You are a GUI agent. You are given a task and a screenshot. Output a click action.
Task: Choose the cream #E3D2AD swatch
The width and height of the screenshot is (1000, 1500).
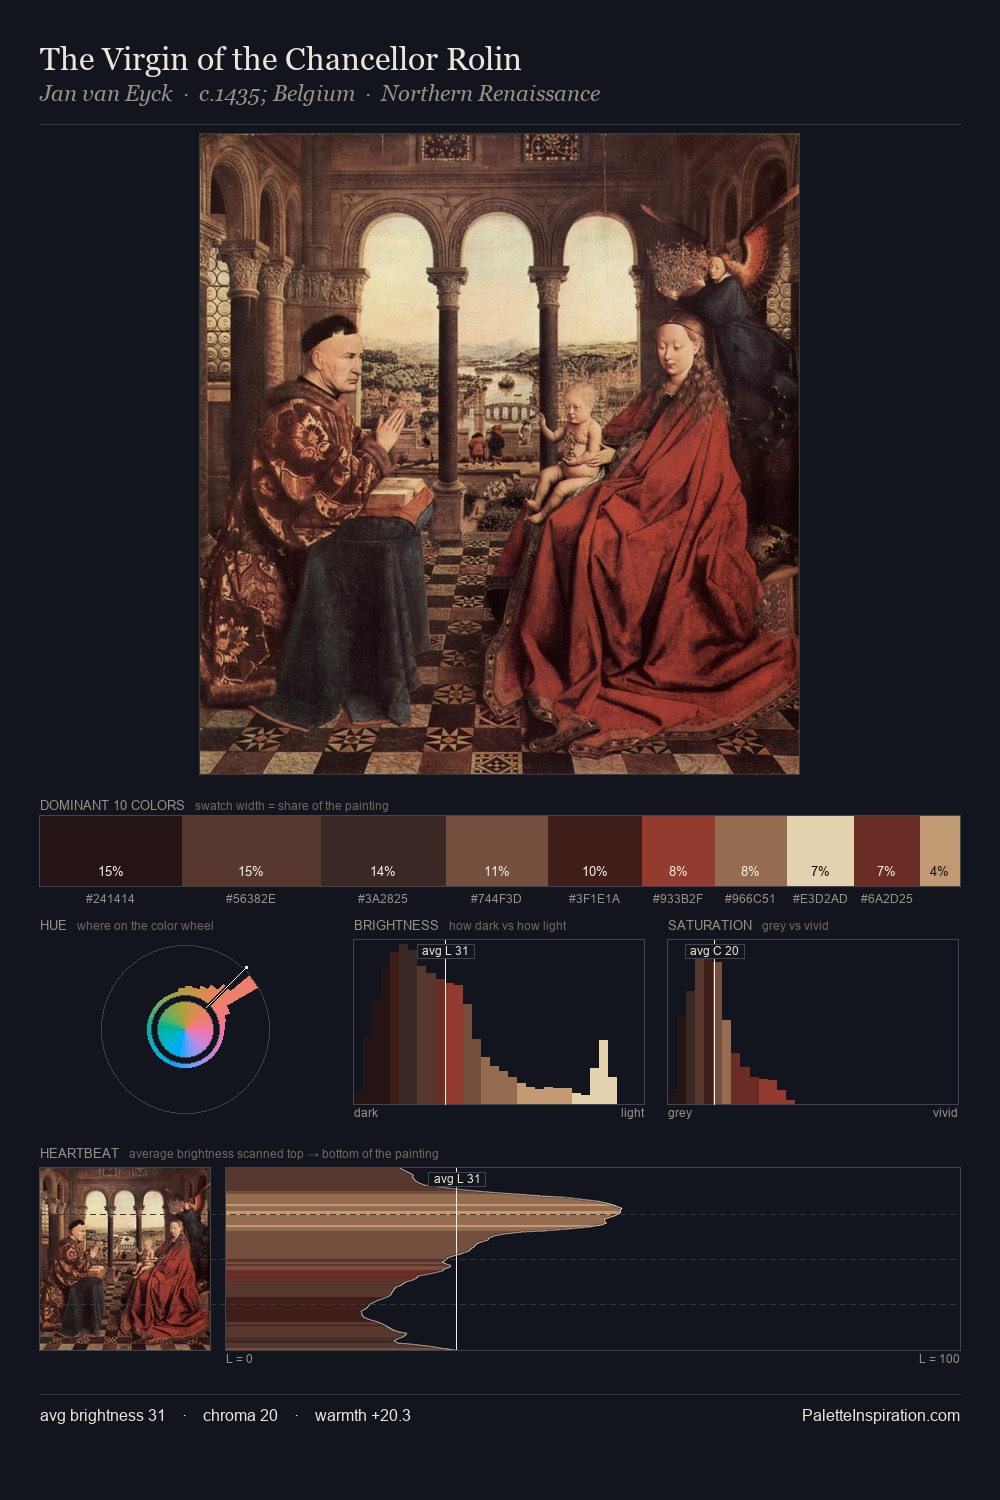tap(820, 851)
